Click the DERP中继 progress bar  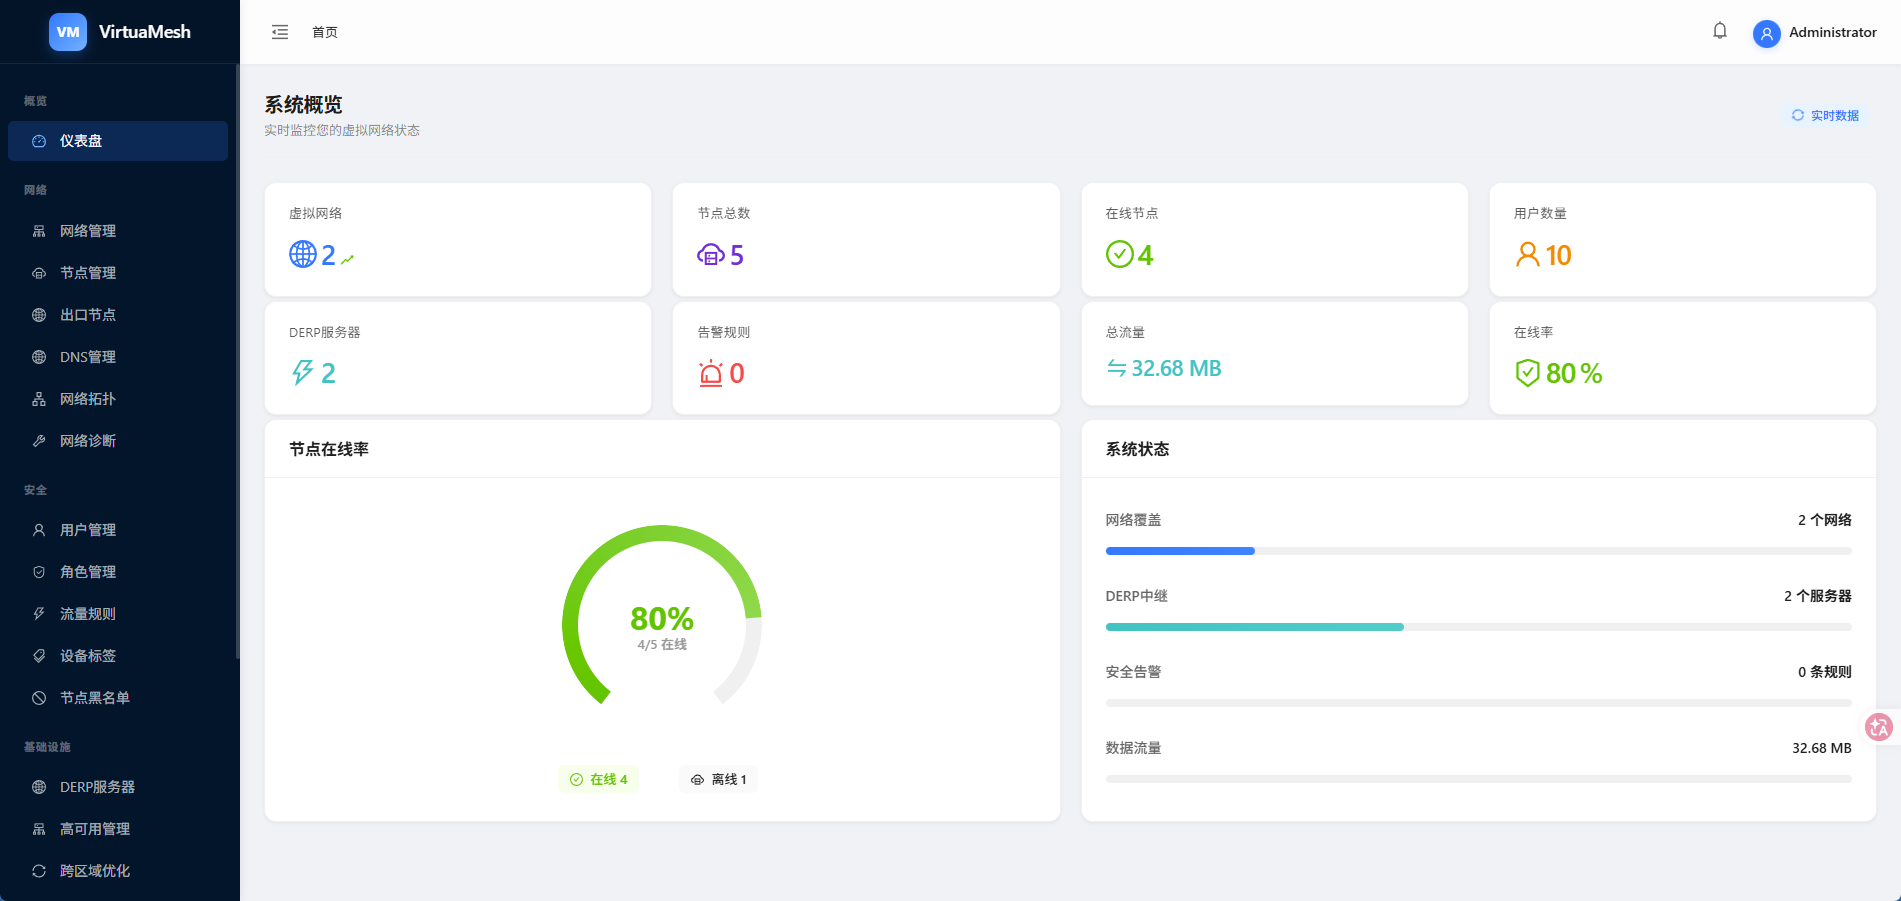pyautogui.click(x=1478, y=627)
